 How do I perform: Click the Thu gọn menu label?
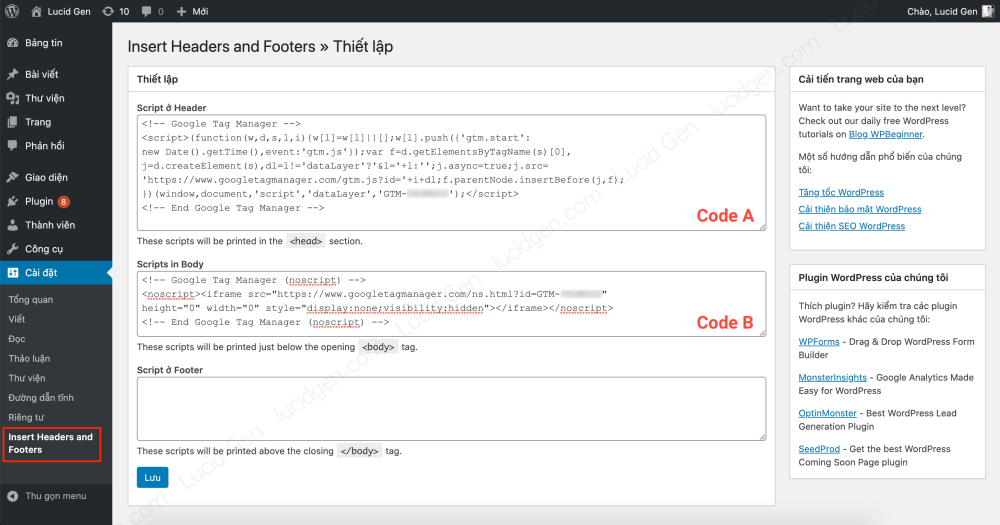(x=55, y=496)
